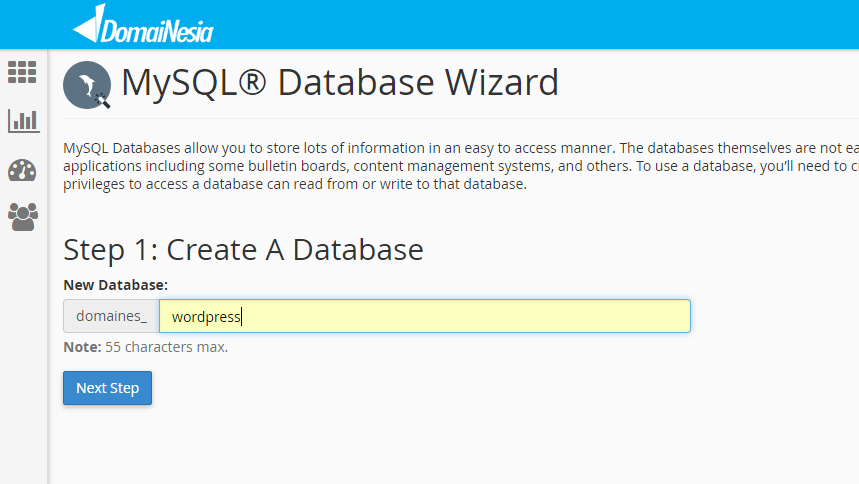Screen dimensions: 859x484
Task: Click the divider line under the wizard title
Action: (x=461, y=118)
